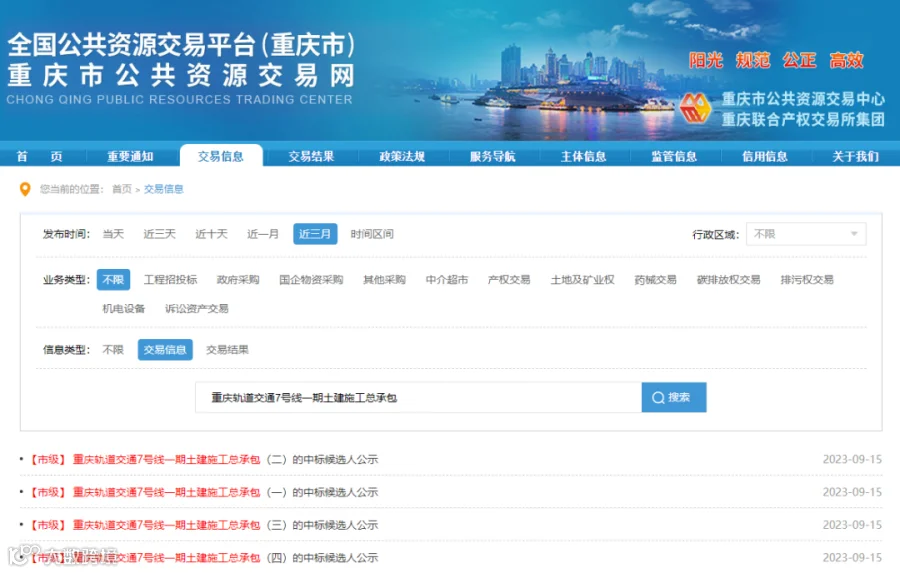The width and height of the screenshot is (900, 573).
Task: Open the 监管信息 navigation tab
Action: [x=674, y=156]
